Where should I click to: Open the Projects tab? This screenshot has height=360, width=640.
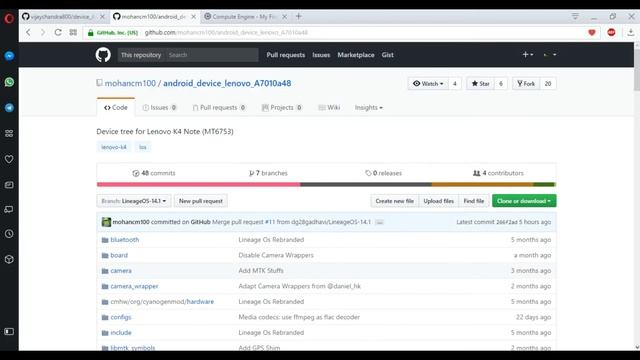point(282,107)
